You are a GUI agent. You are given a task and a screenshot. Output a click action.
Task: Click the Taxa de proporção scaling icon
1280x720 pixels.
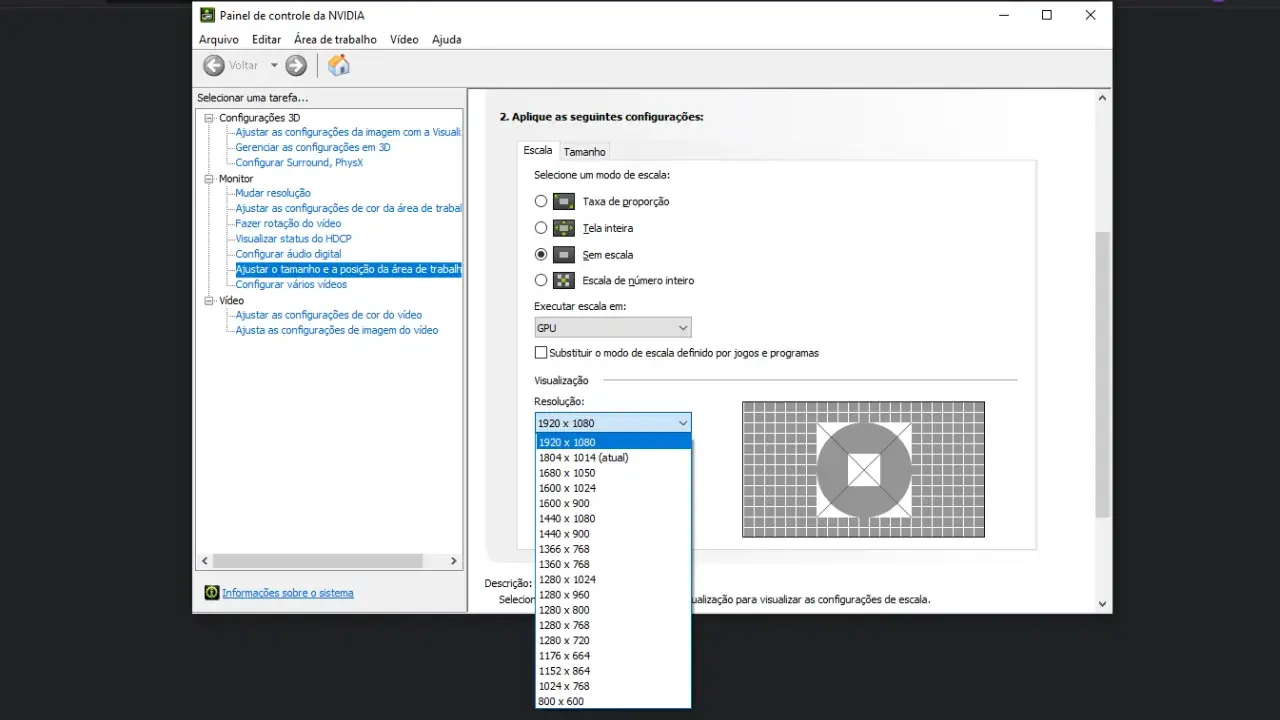coord(564,201)
